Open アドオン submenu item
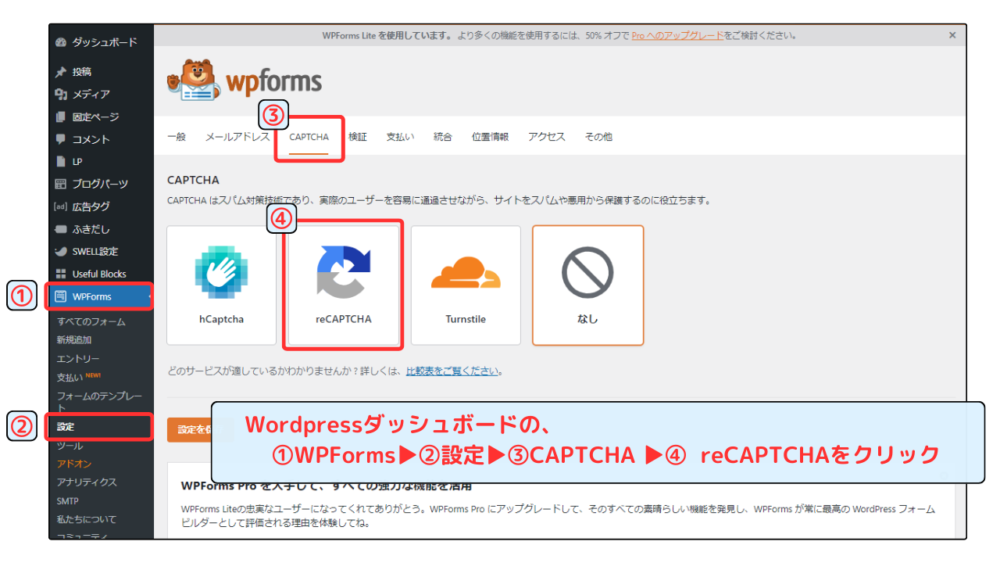This screenshot has width=1000, height=563. [x=74, y=464]
